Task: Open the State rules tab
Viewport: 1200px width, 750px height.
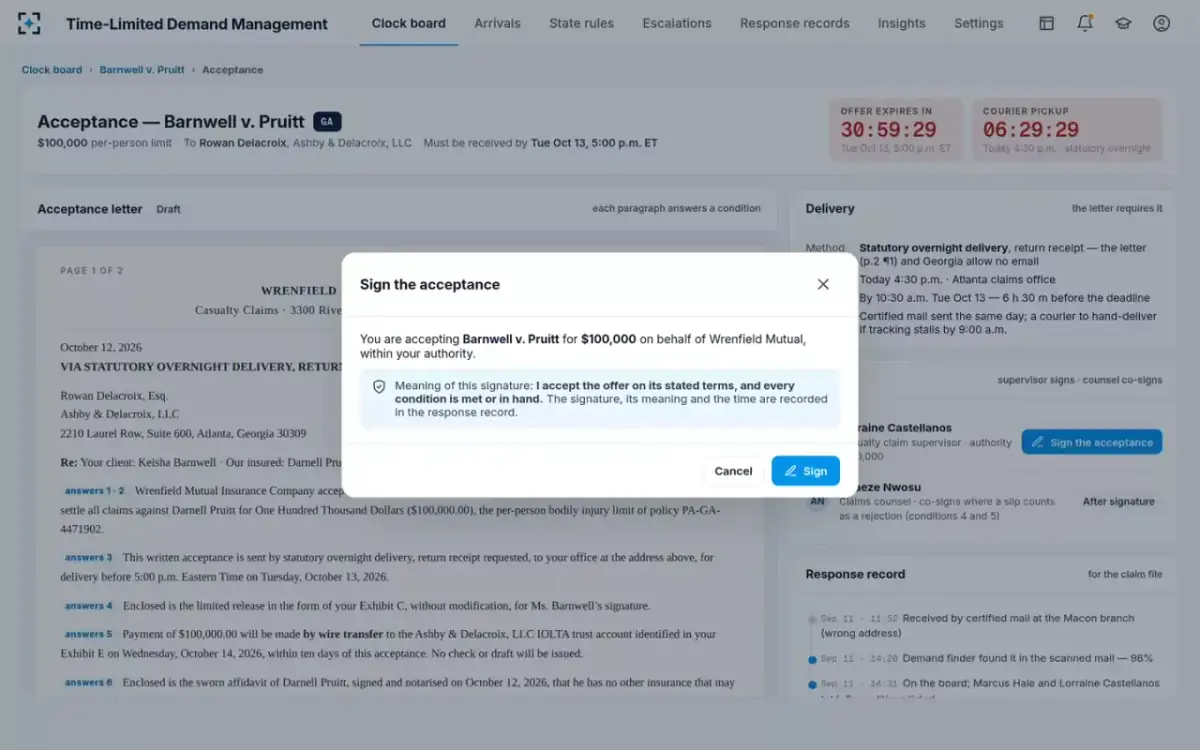Action: (581, 23)
